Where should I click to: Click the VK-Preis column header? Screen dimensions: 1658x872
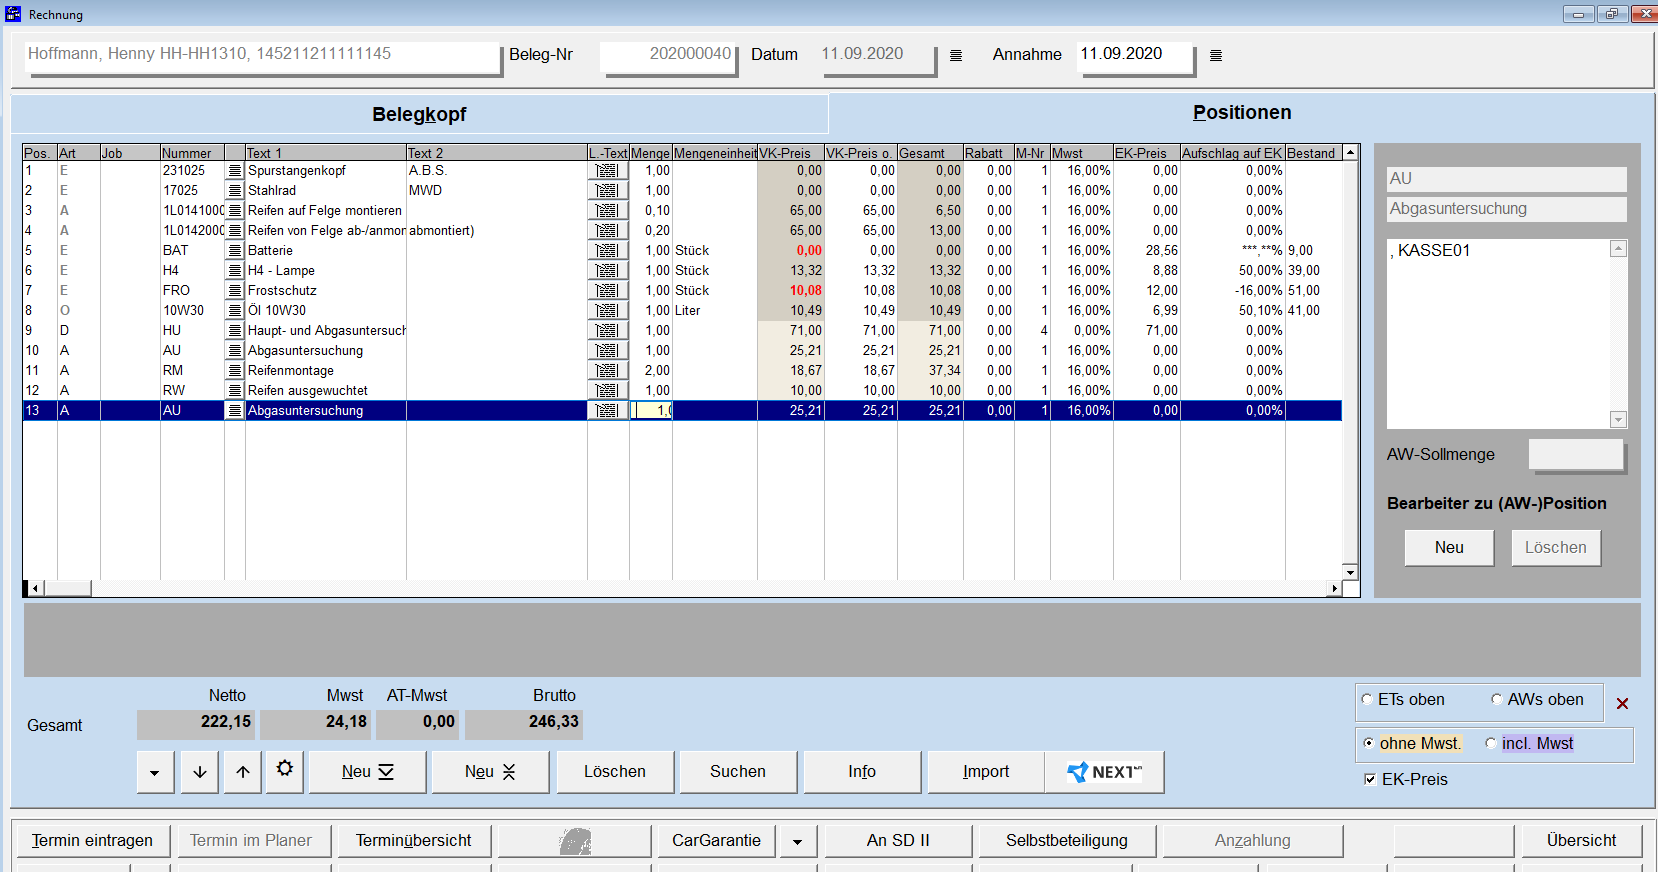pyautogui.click(x=790, y=153)
